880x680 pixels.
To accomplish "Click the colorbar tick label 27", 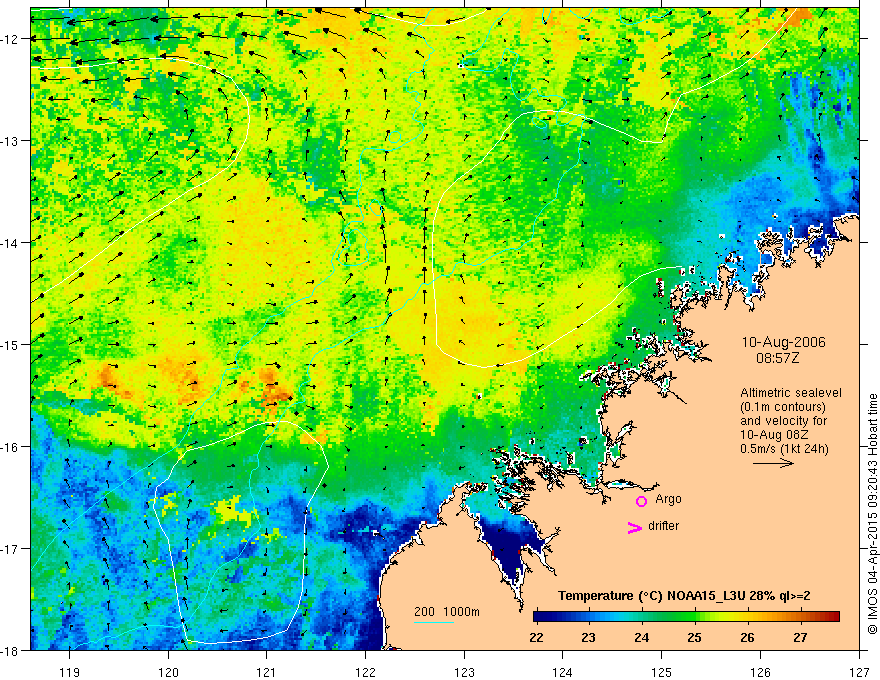I will [800, 637].
